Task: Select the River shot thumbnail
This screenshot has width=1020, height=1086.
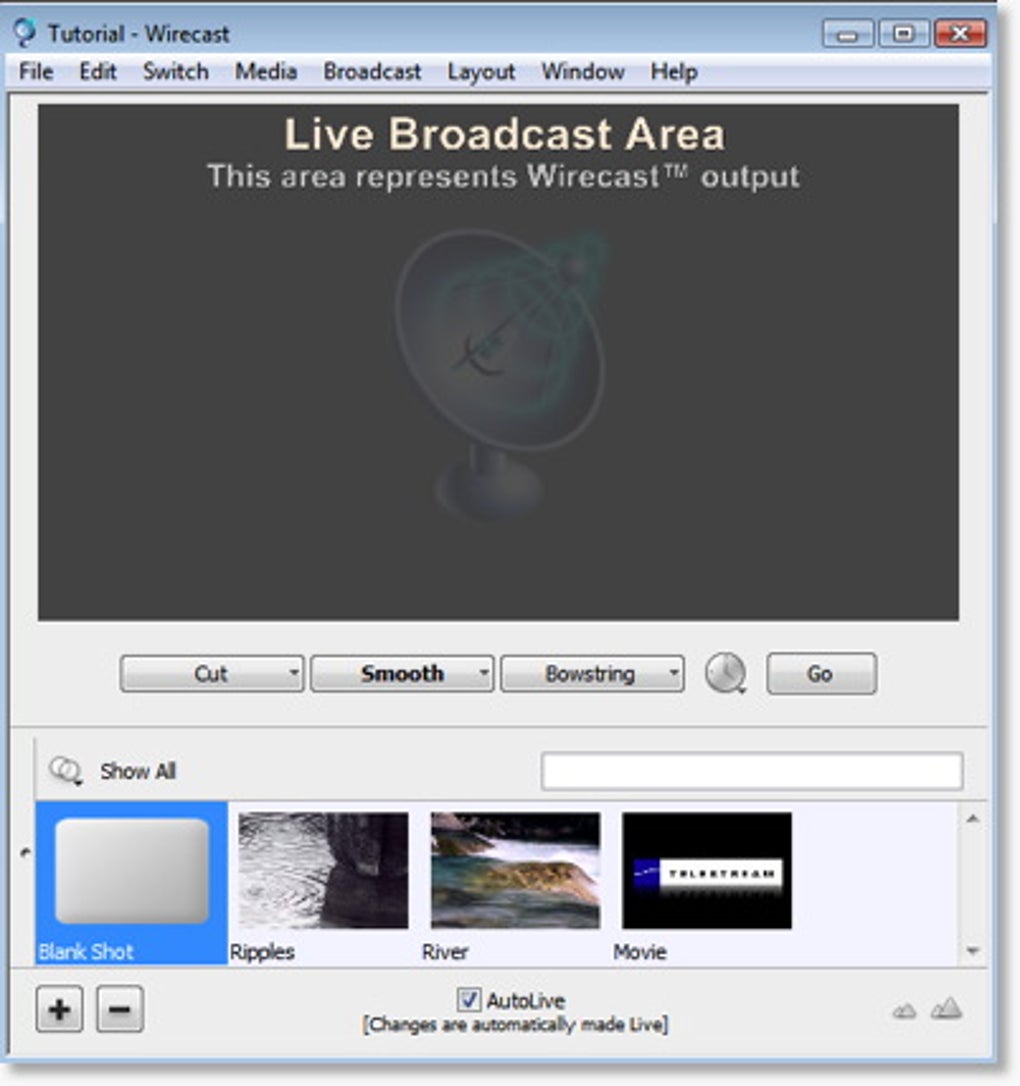Action: [515, 871]
